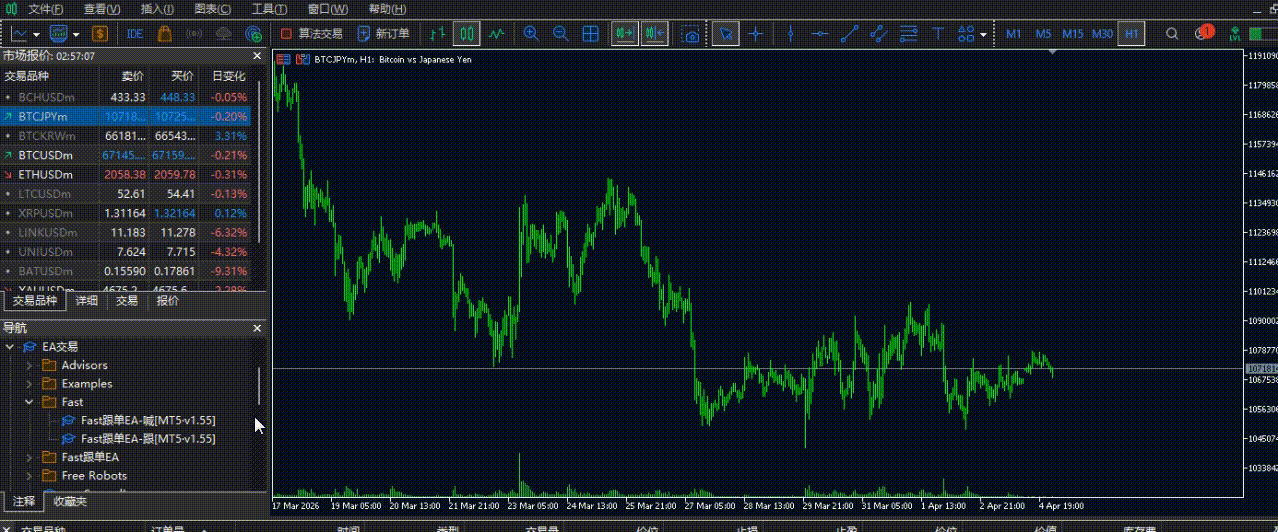The width and height of the screenshot is (1278, 532).
Task: Click the green connection status indicator
Action: point(1263,33)
